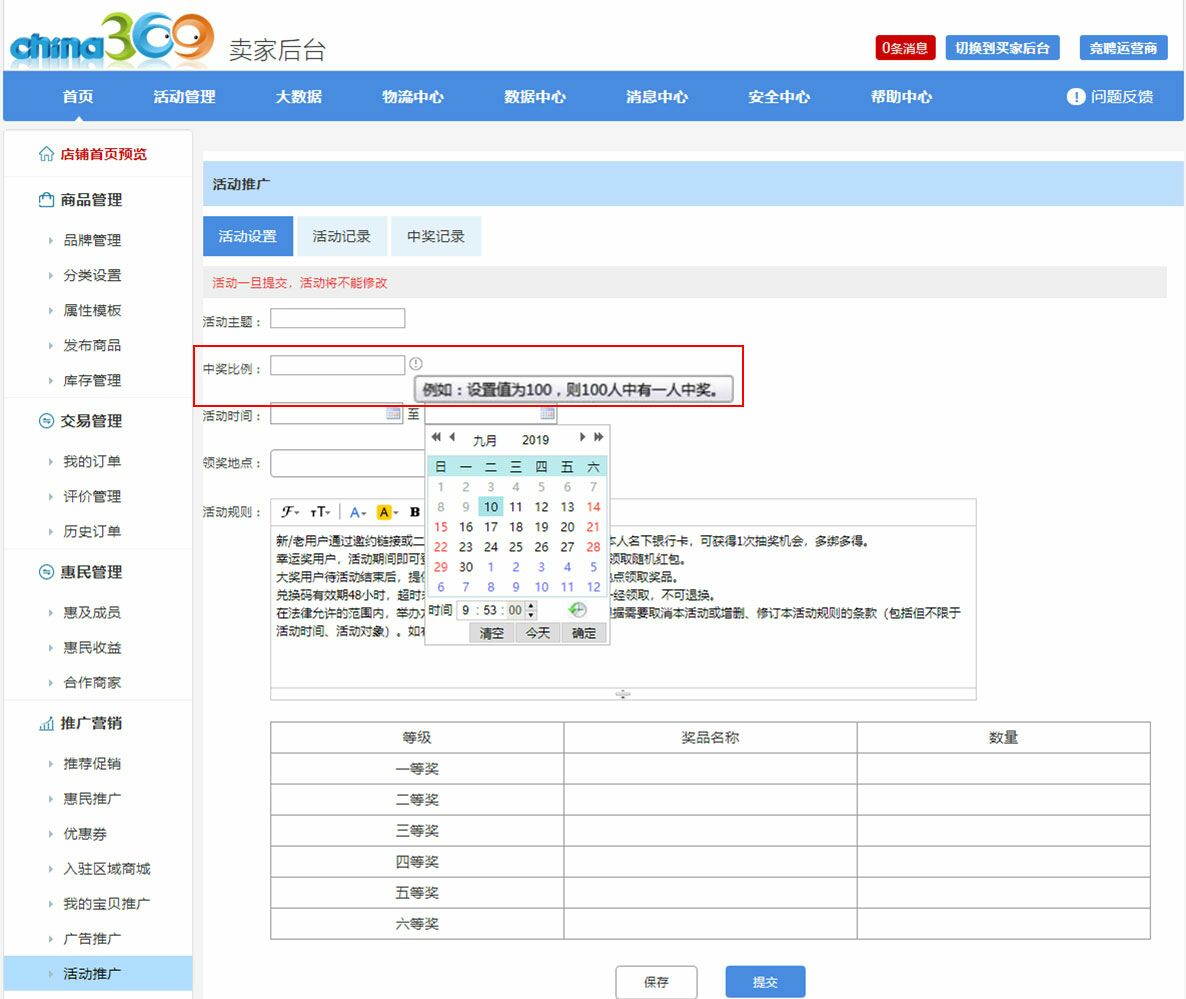The image size is (1186, 999).
Task: Click the 问题反馈 feedback icon
Action: point(1076,97)
